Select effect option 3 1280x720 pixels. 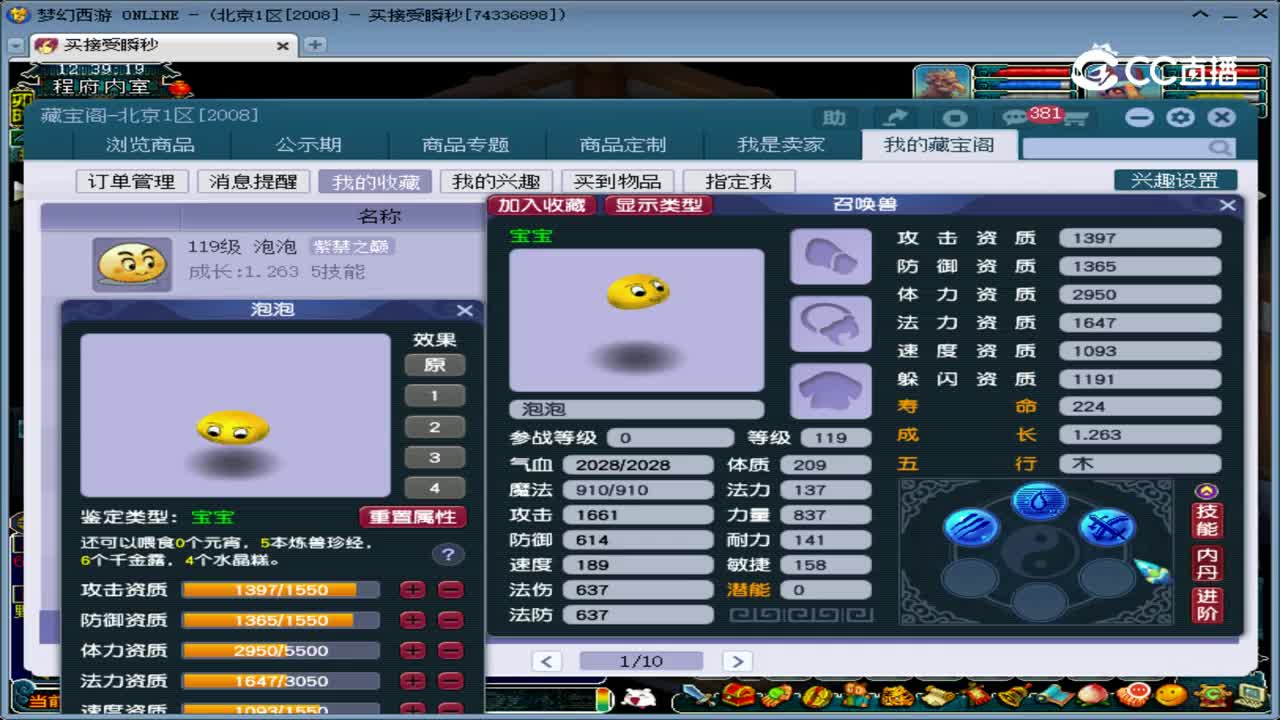pos(435,458)
